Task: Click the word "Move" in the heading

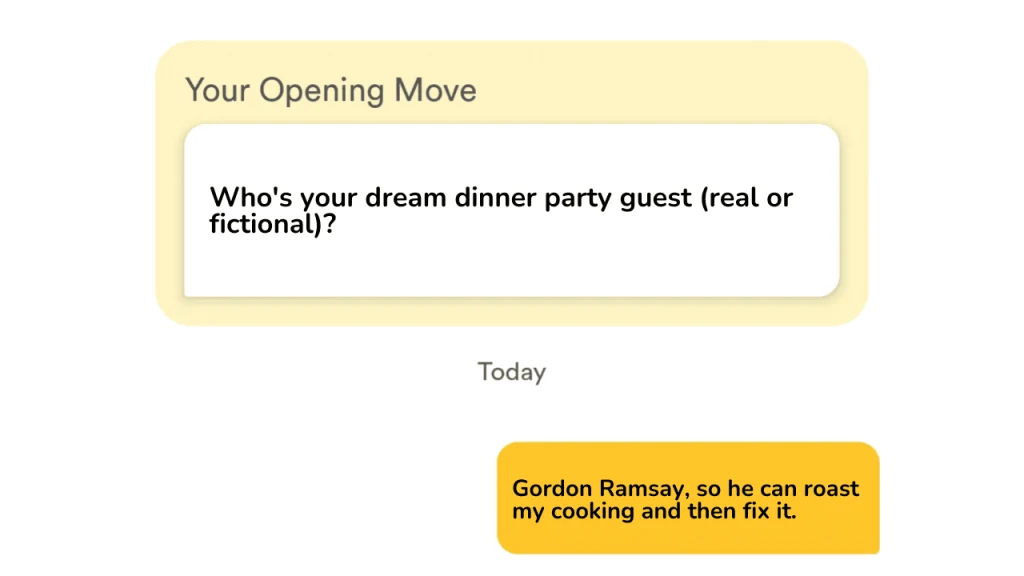Action: pos(435,90)
